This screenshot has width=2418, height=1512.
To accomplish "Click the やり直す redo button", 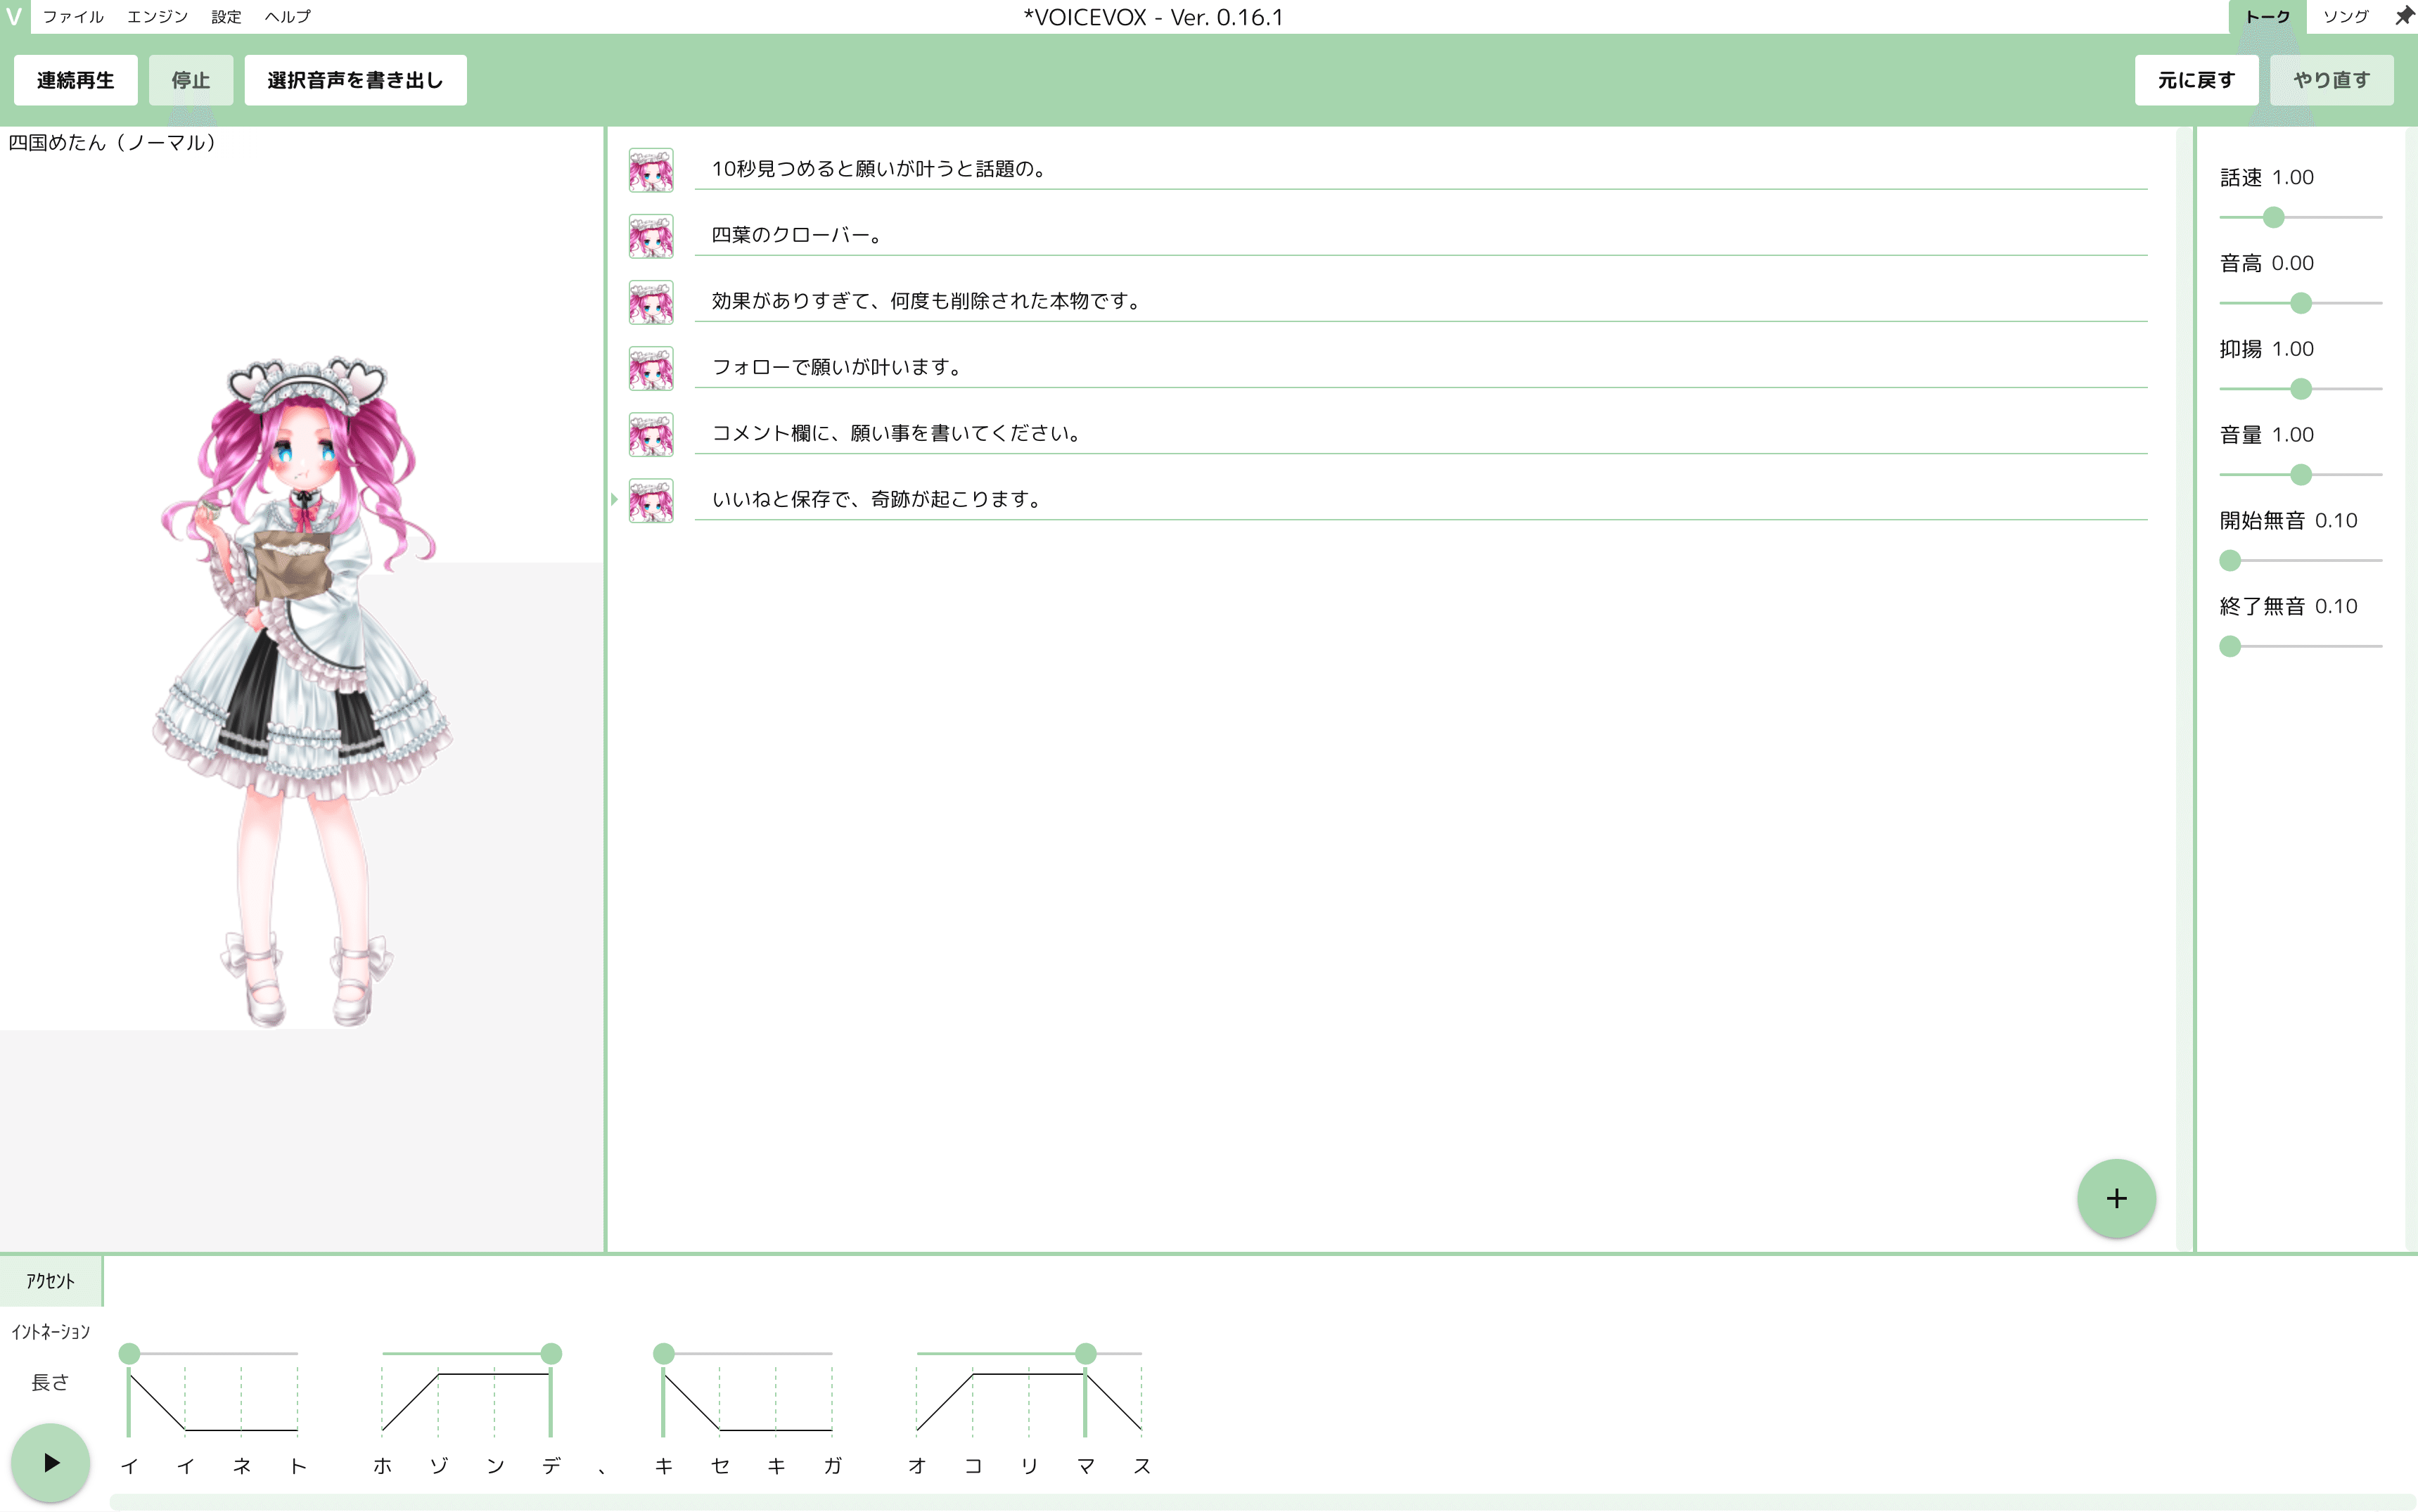I will pos(2331,80).
